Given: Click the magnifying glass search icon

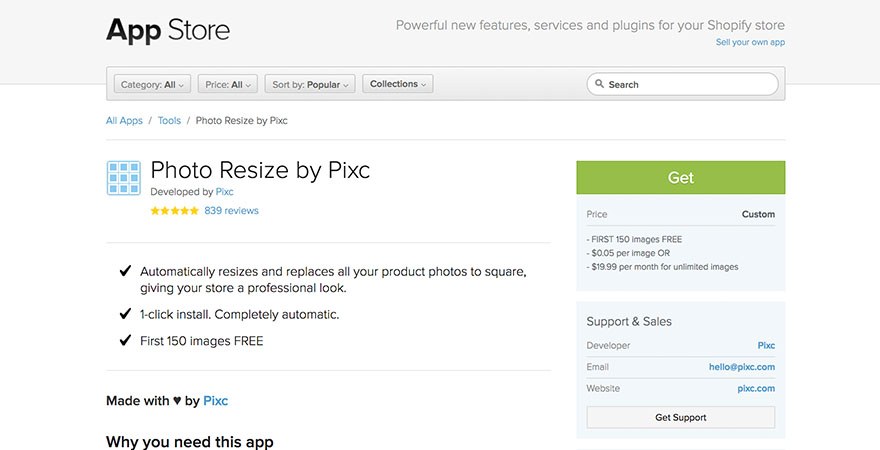Looking at the screenshot, I should click(599, 84).
